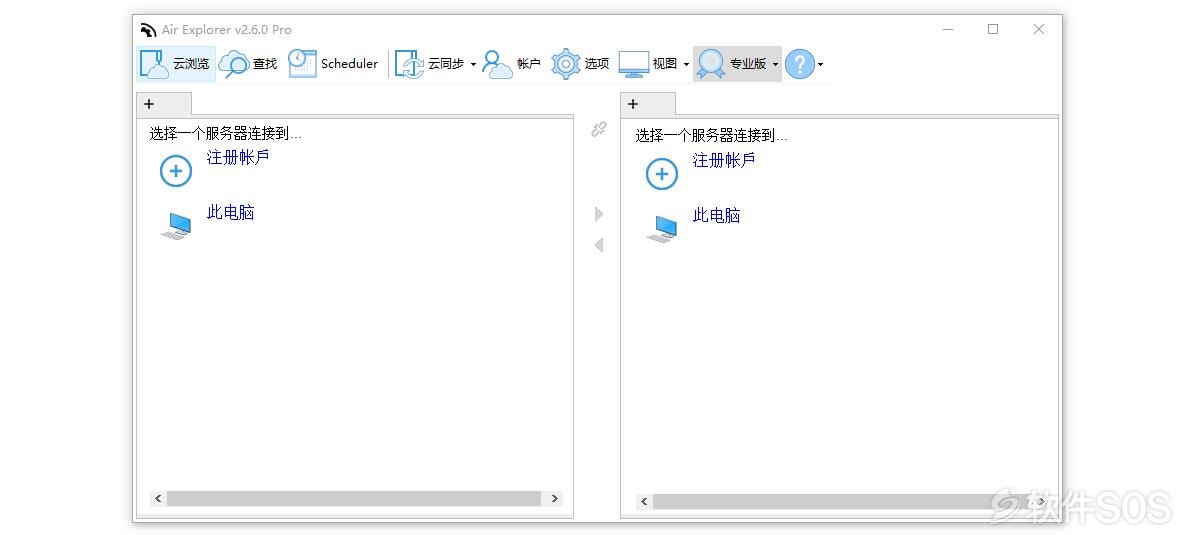Screen dimensions: 1188x535
Task: Click left pane horizontal scrollbar track
Action: pos(354,499)
